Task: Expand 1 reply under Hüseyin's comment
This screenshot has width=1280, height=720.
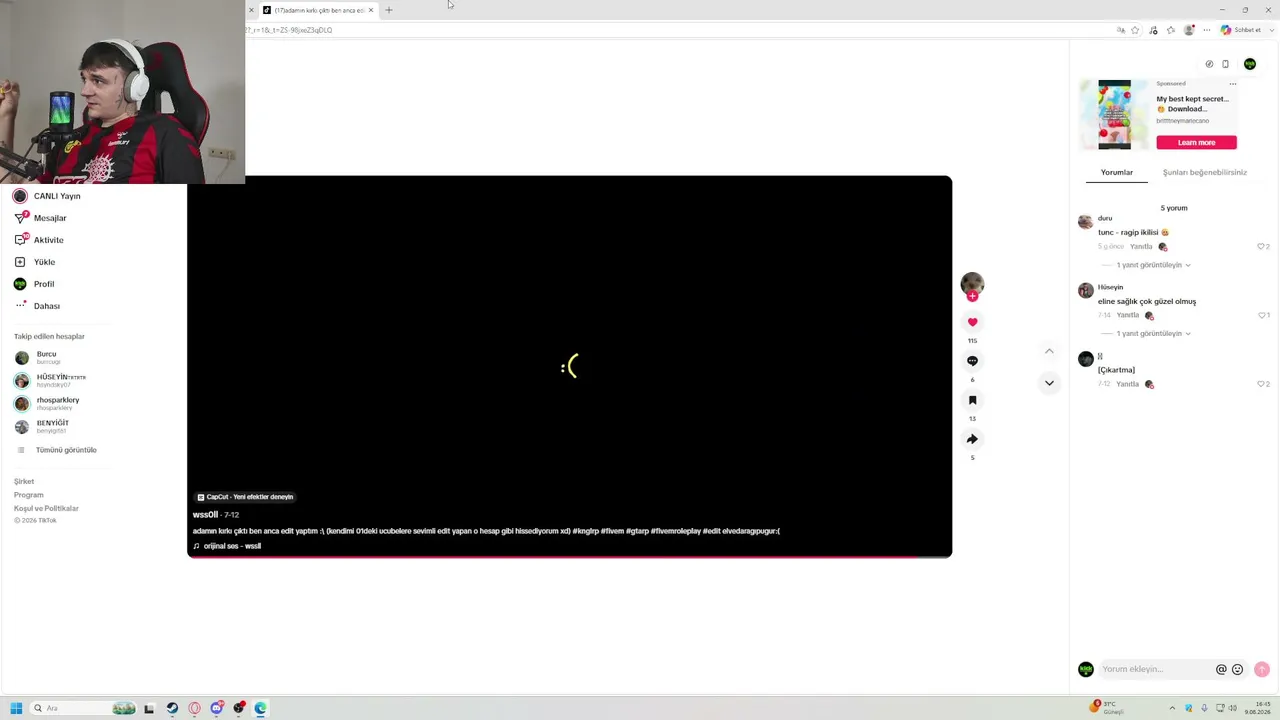Action: coord(1153,333)
